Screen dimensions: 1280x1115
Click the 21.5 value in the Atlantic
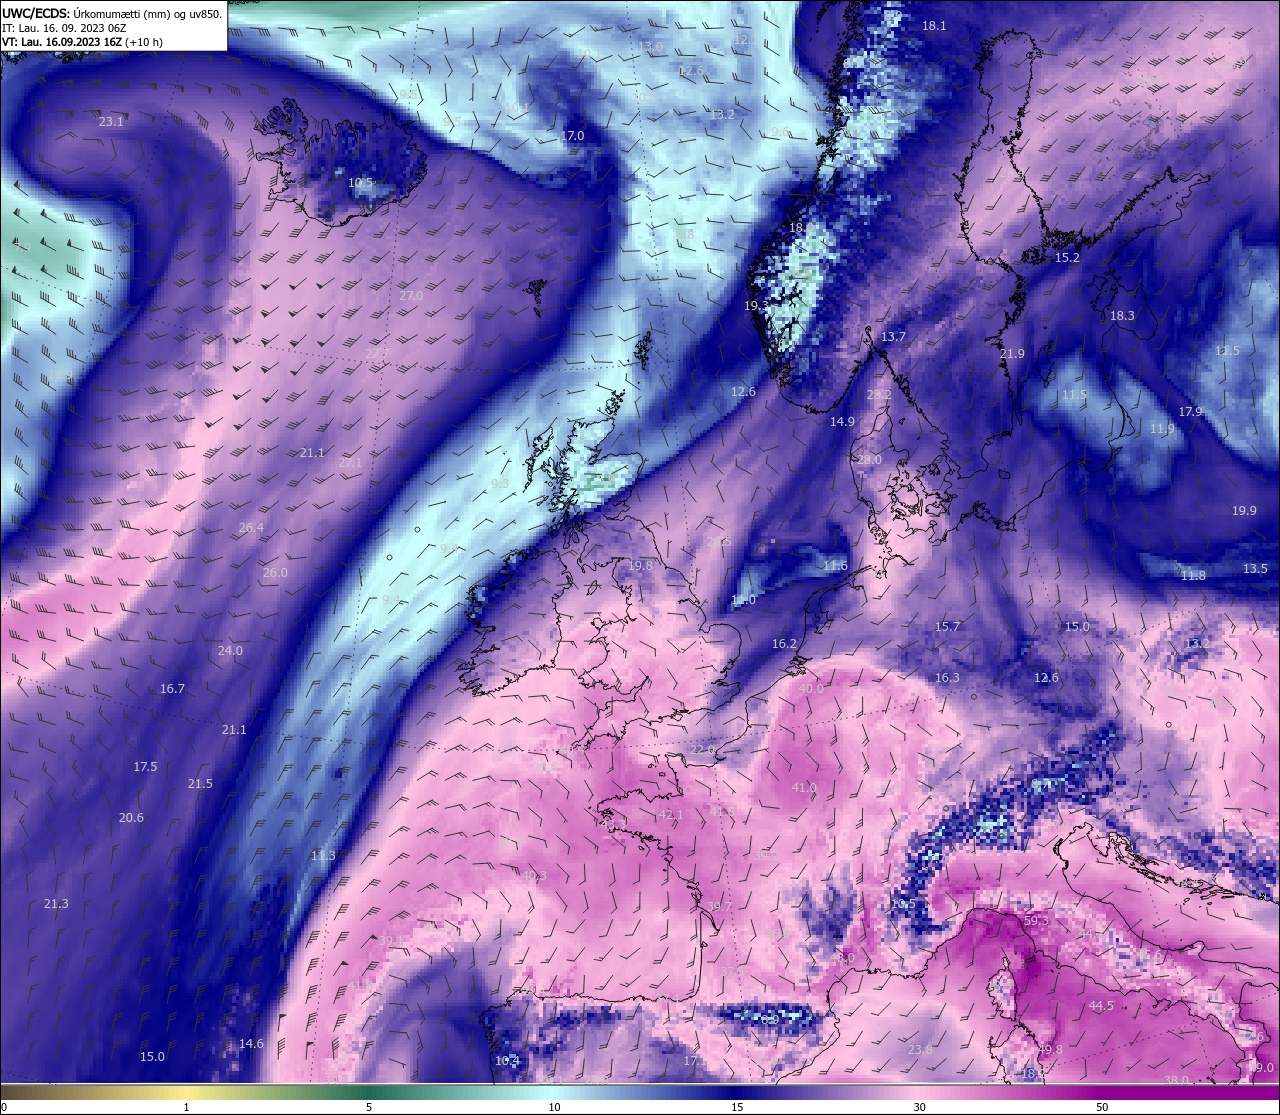(200, 784)
